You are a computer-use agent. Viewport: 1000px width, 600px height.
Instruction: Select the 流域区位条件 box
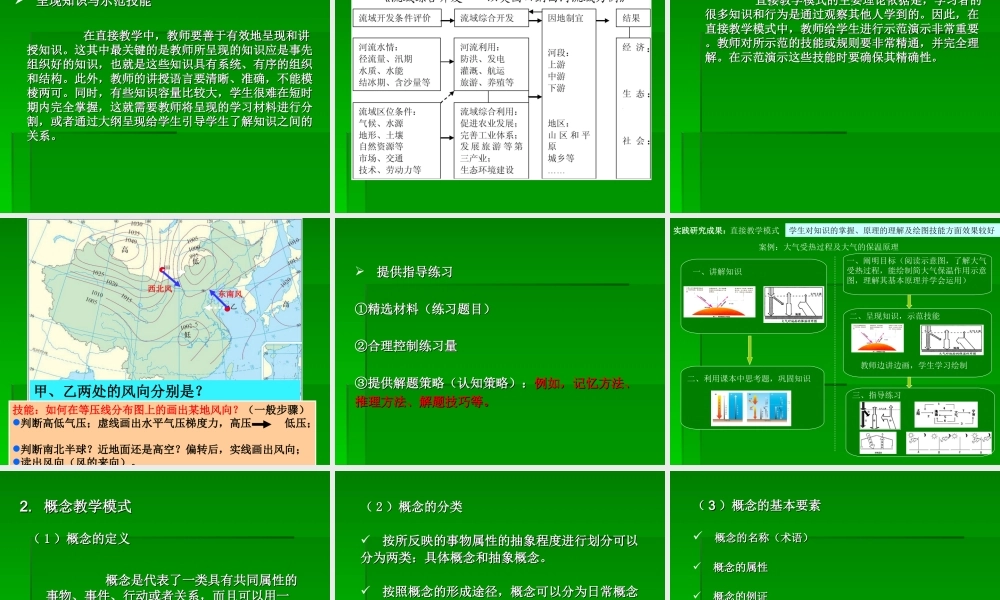396,140
